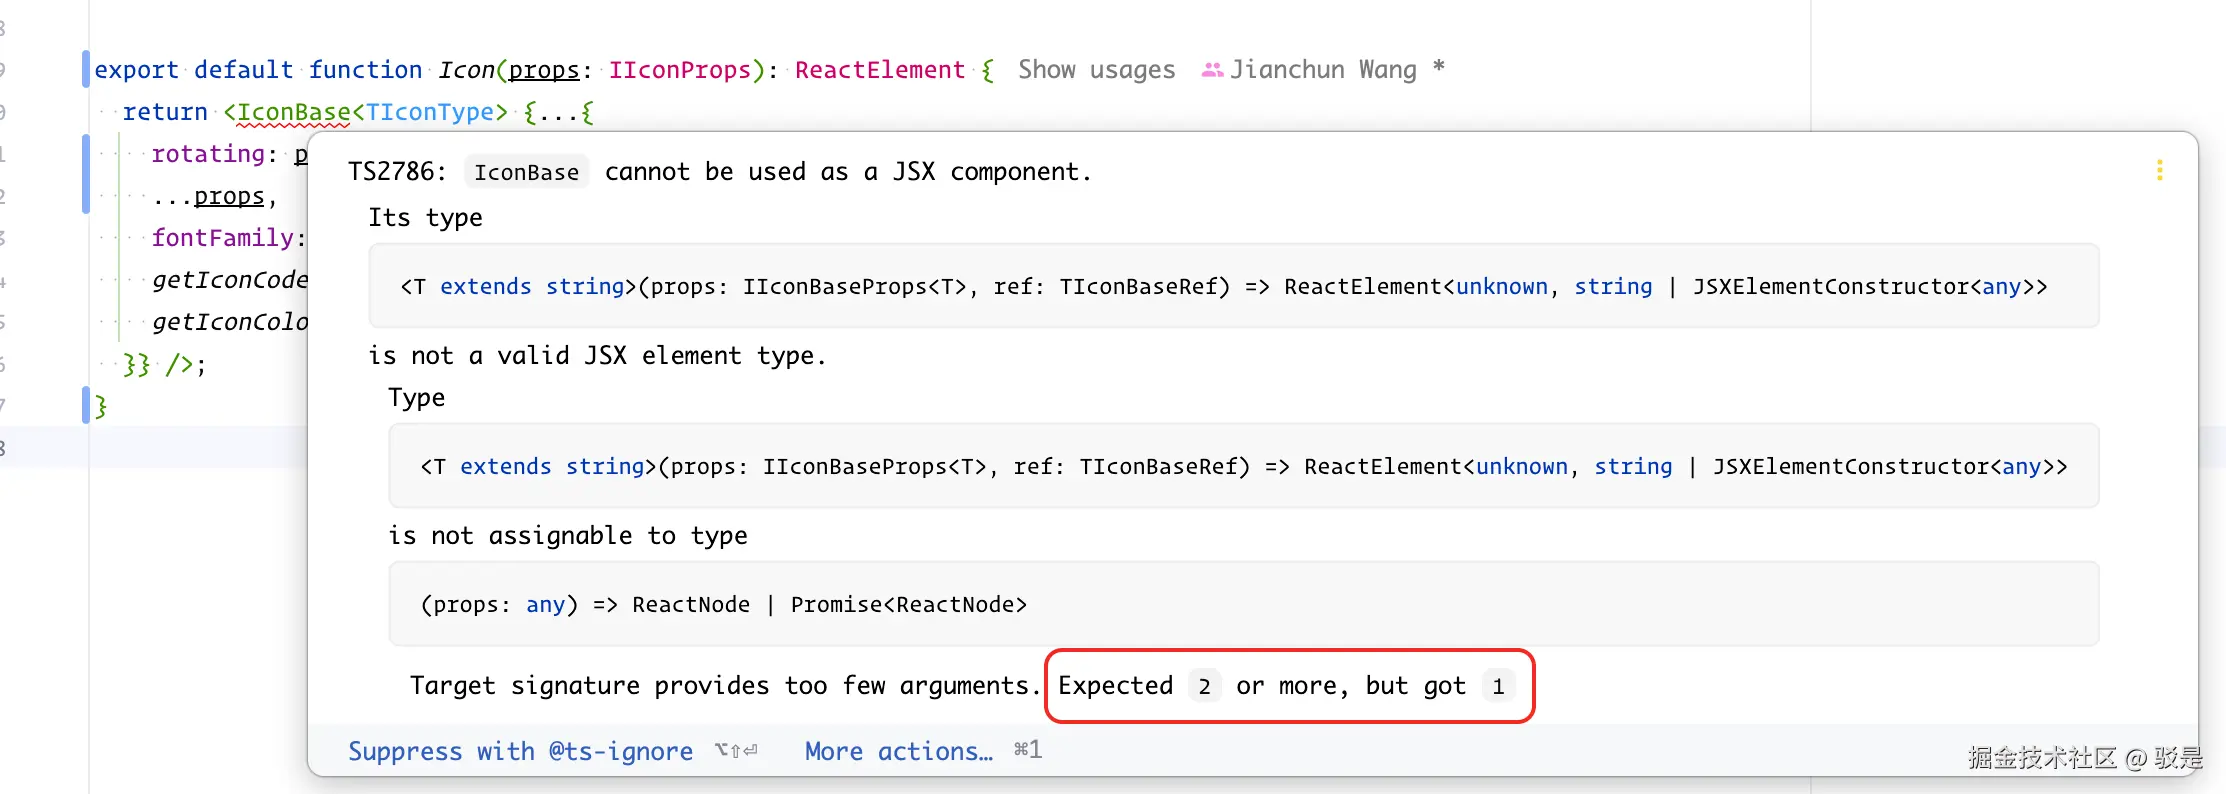Open the tooltip's three-dot options menu
This screenshot has height=794, width=2226.
[2159, 171]
